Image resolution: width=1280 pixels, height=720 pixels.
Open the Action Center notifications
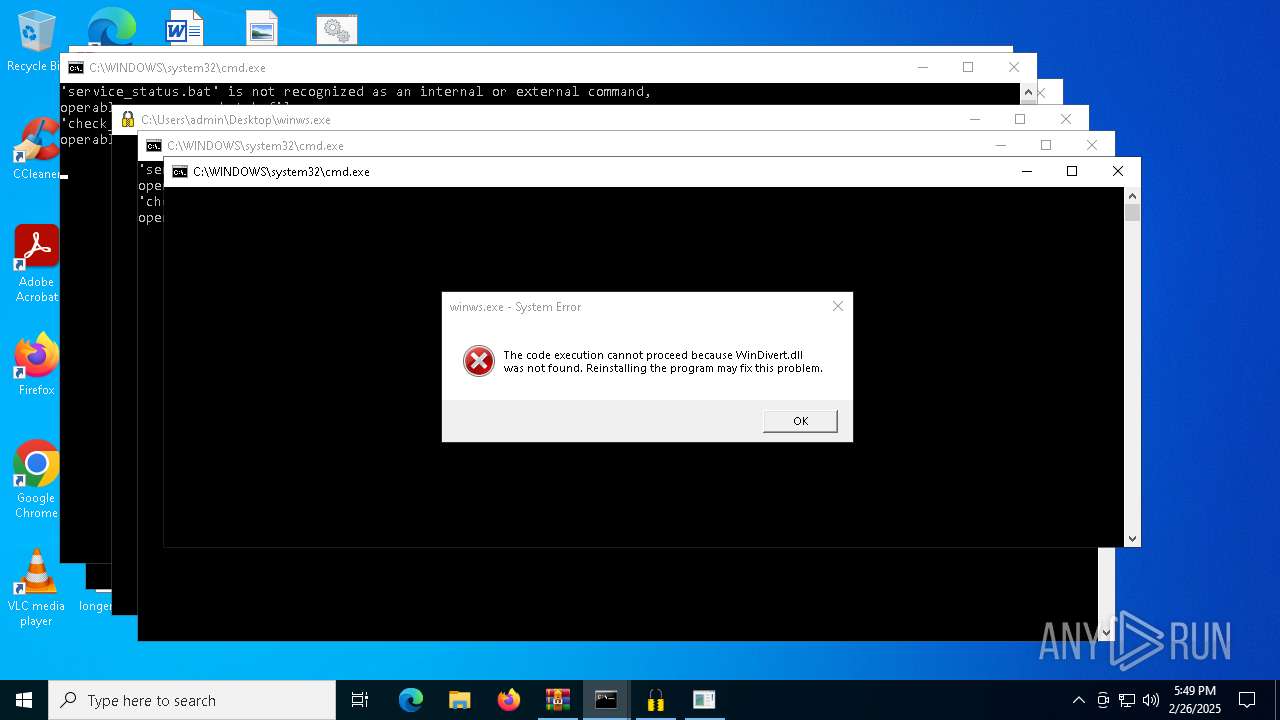click(x=1247, y=700)
